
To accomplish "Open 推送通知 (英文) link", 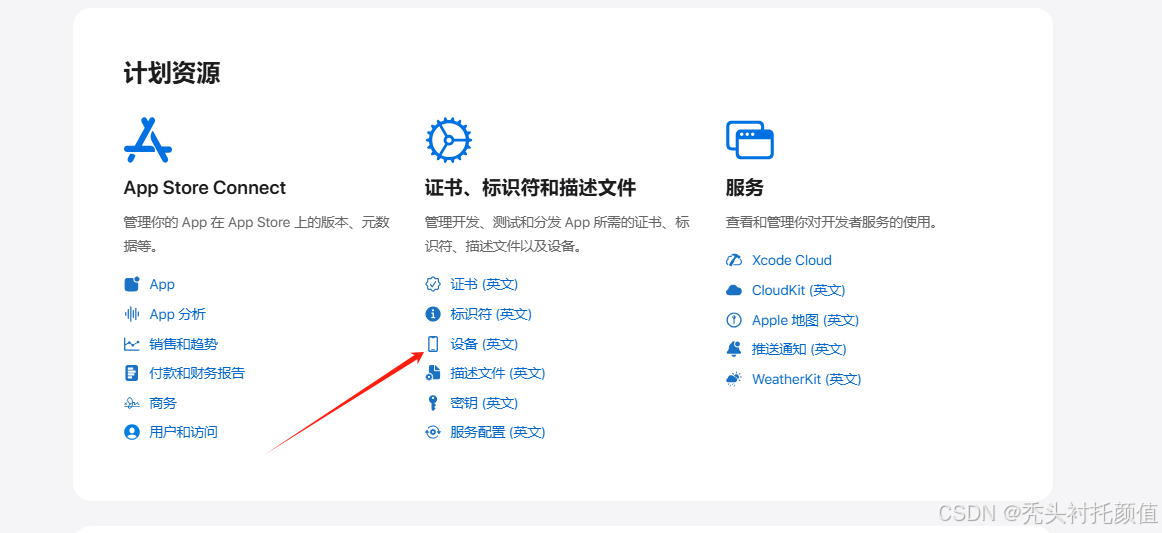I will [x=799, y=349].
